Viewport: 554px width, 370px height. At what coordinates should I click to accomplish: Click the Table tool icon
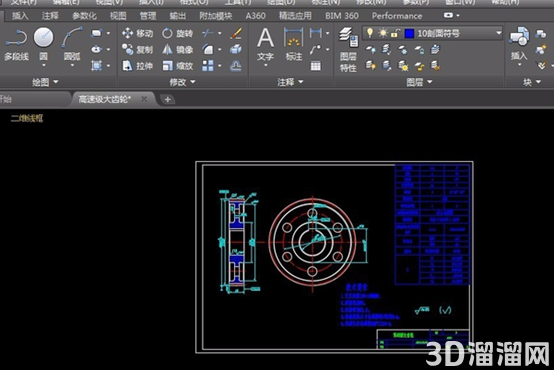(x=316, y=66)
